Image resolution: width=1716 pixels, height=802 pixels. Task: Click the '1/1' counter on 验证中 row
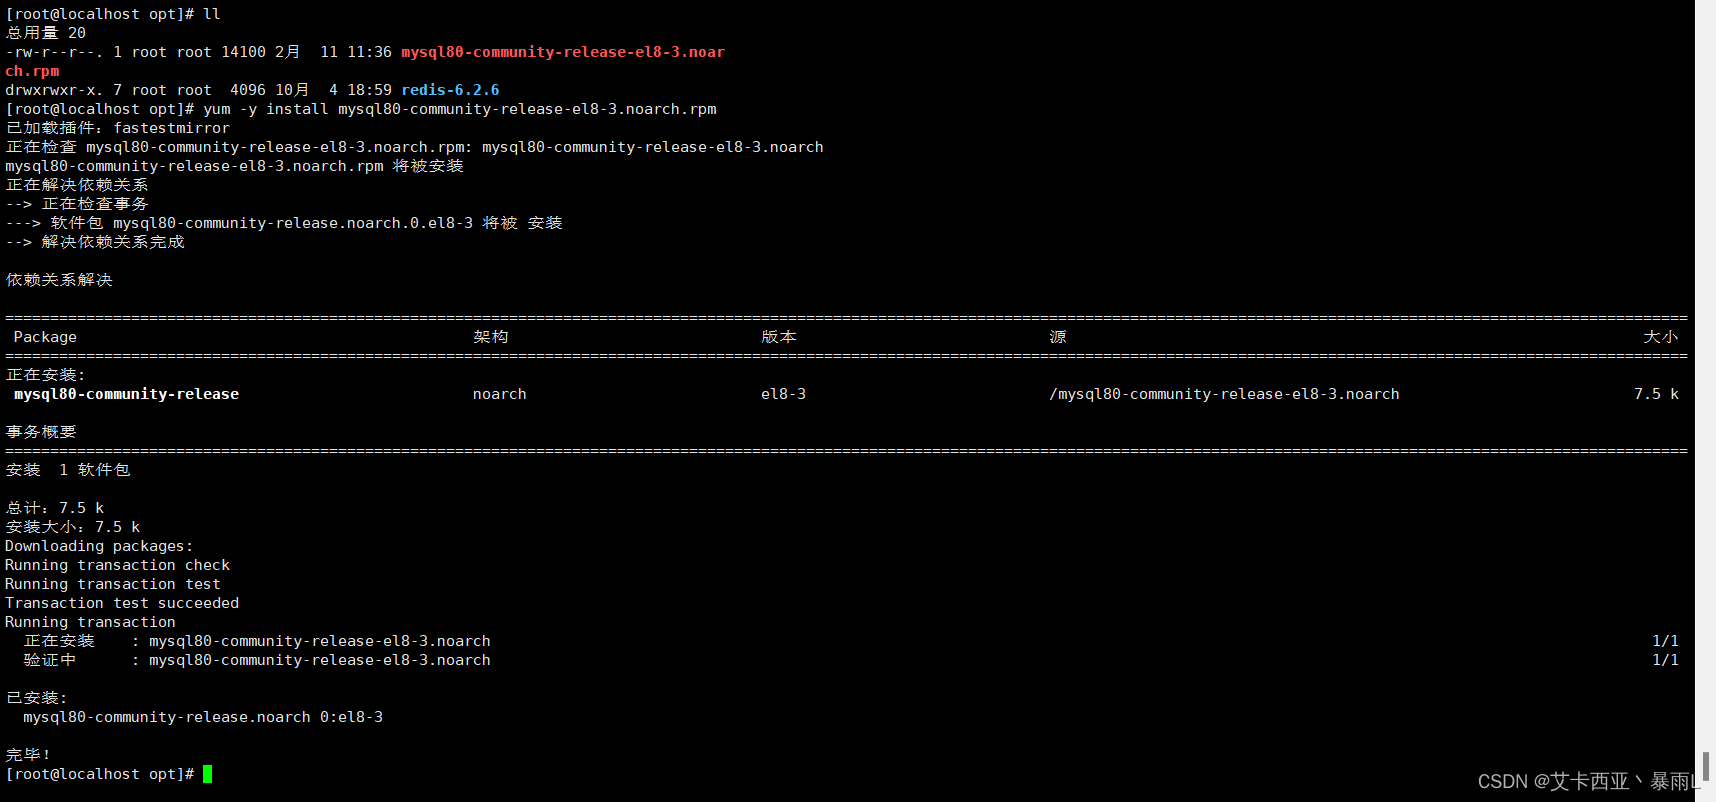pos(1665,660)
